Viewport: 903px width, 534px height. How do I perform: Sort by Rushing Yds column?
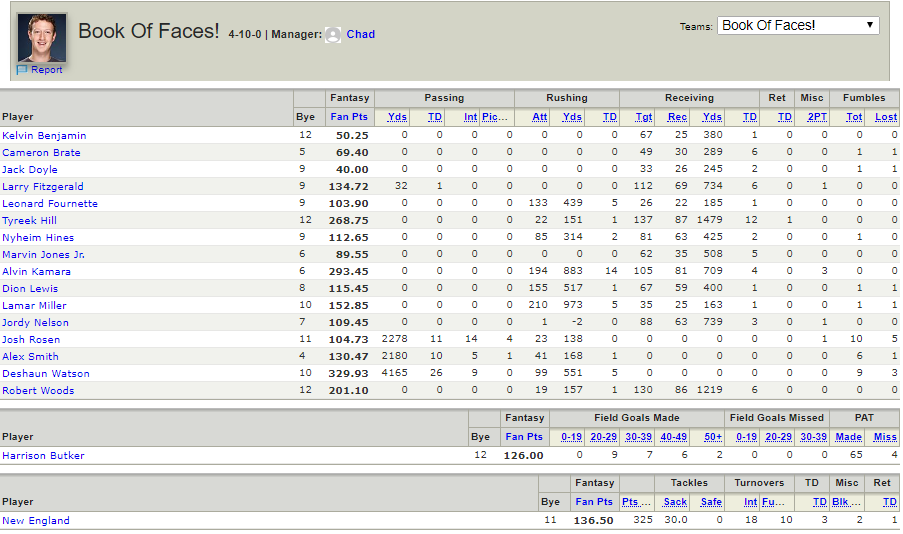pyautogui.click(x=572, y=117)
